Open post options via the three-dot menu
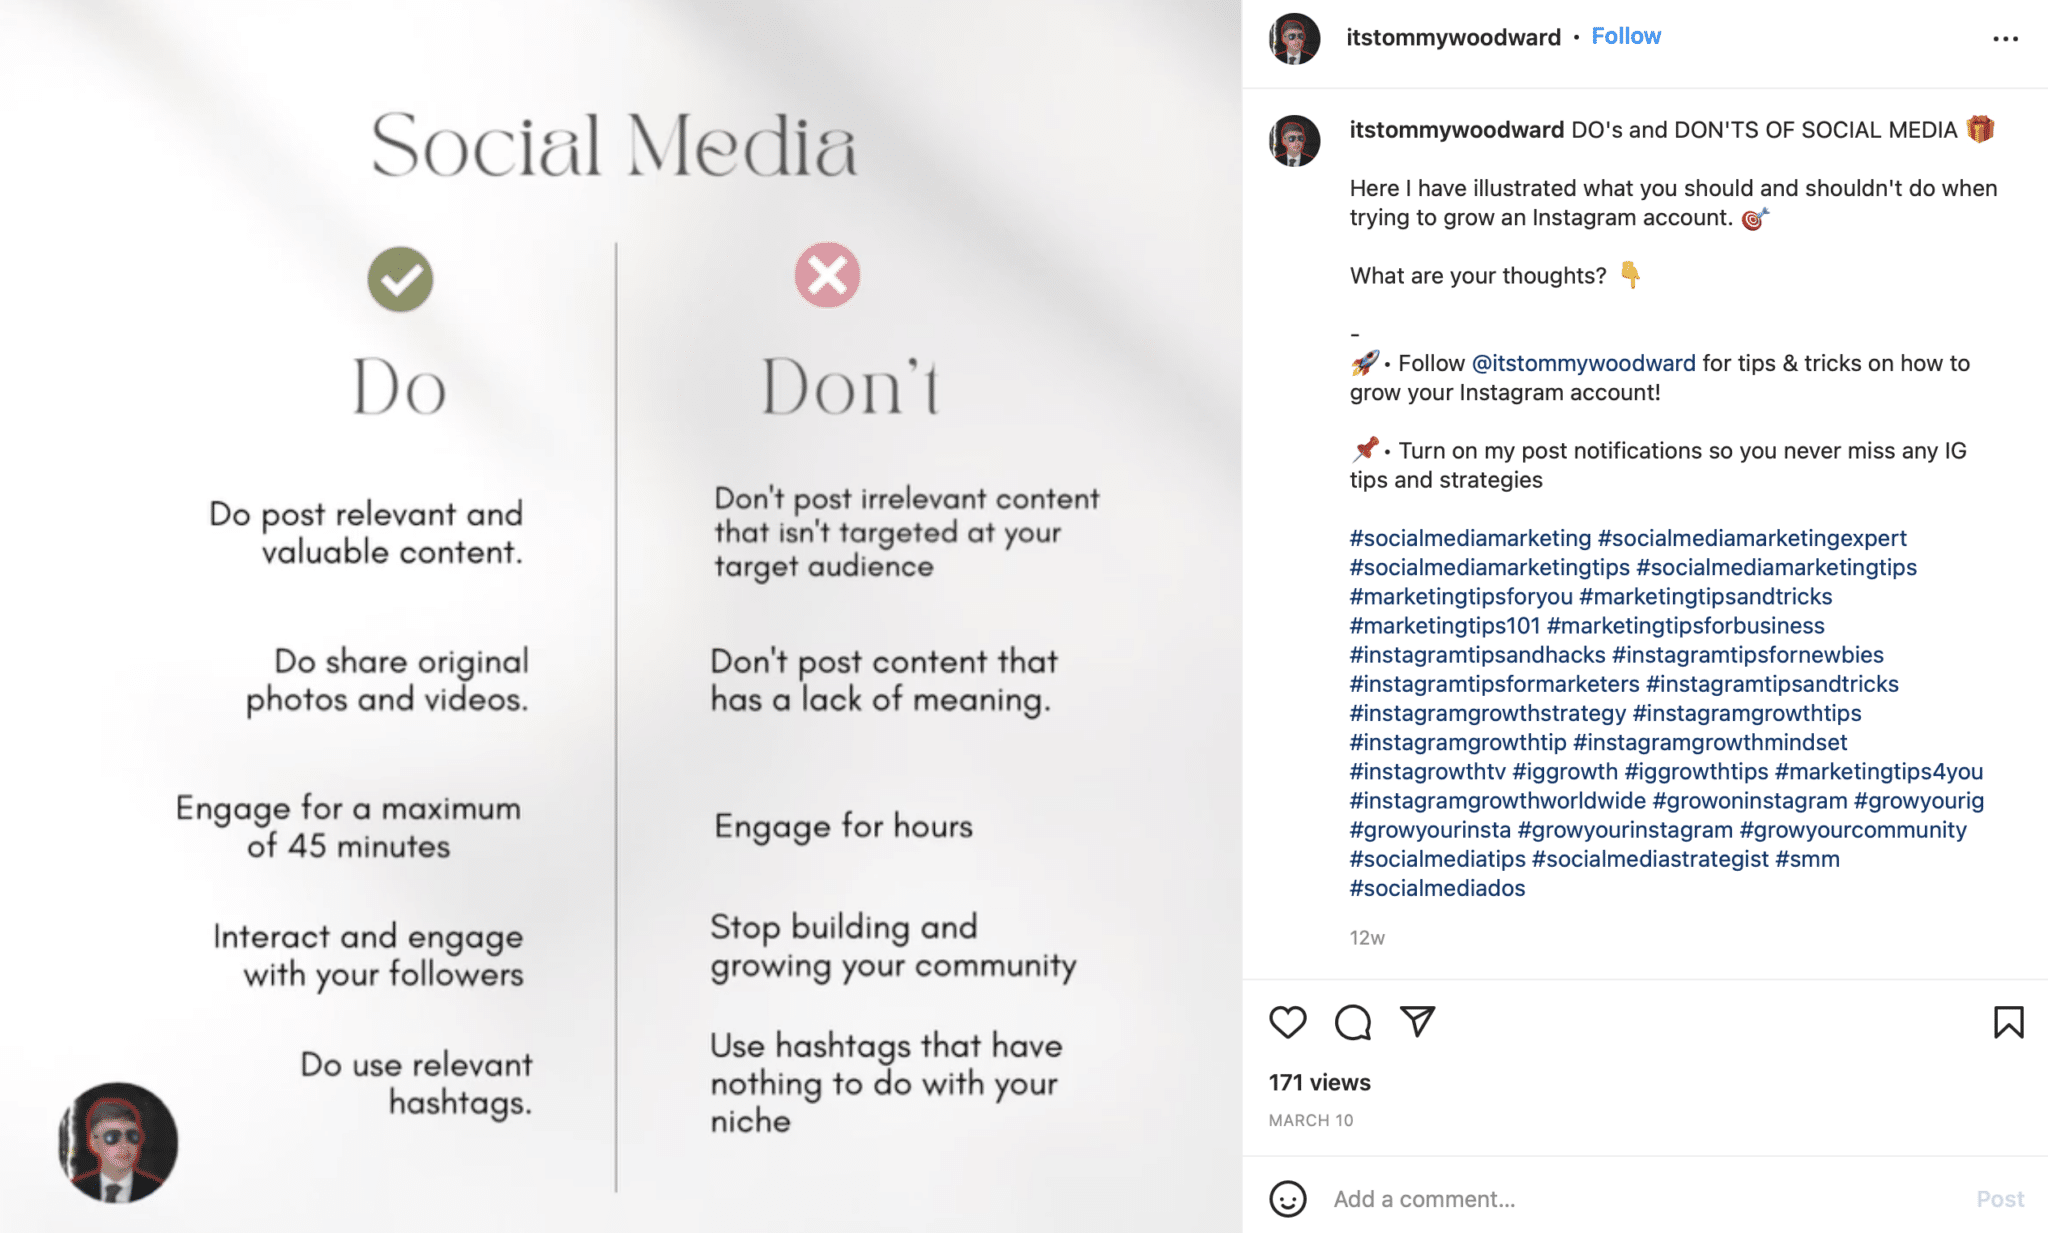 click(2005, 37)
